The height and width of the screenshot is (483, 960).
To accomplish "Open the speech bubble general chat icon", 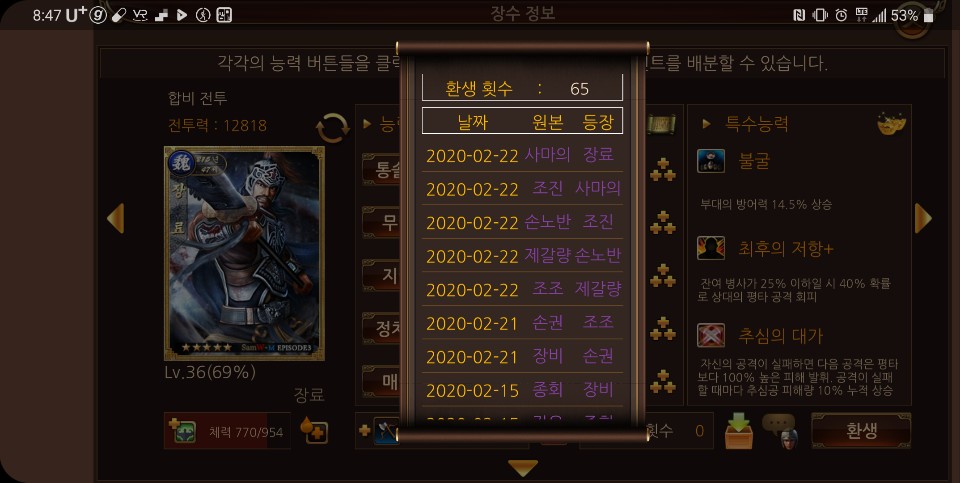I will coord(781,431).
